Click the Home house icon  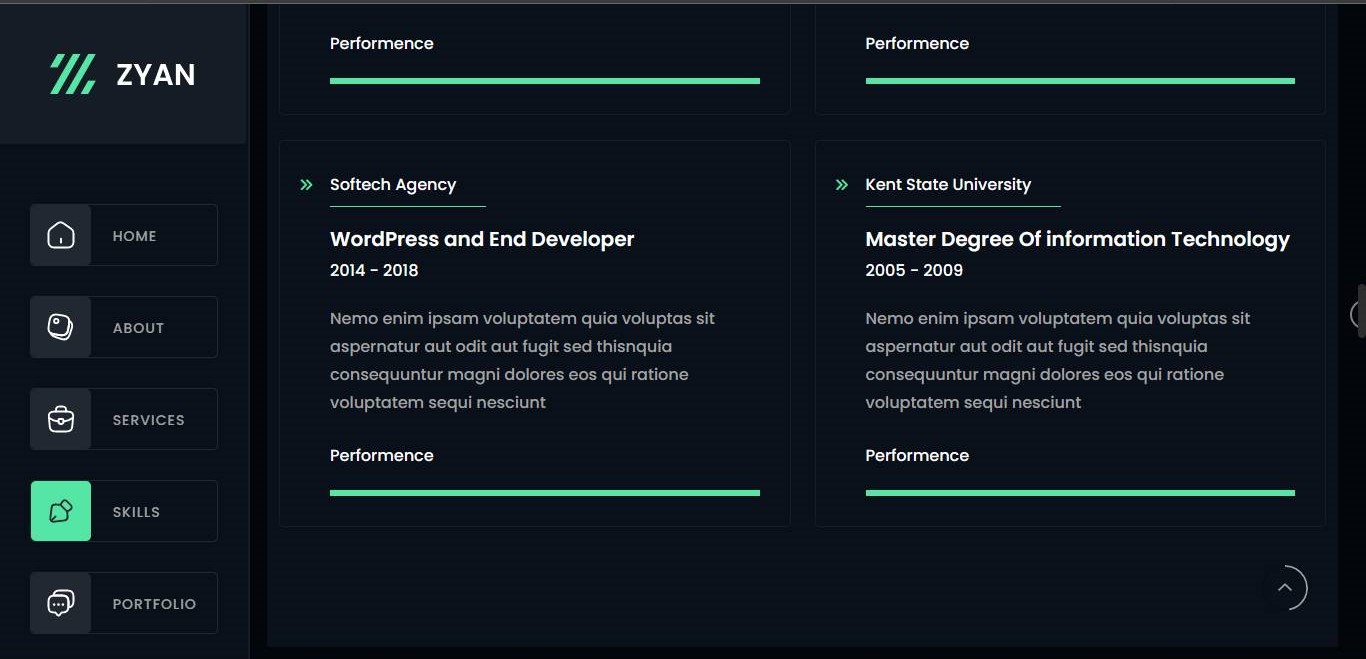(x=61, y=236)
